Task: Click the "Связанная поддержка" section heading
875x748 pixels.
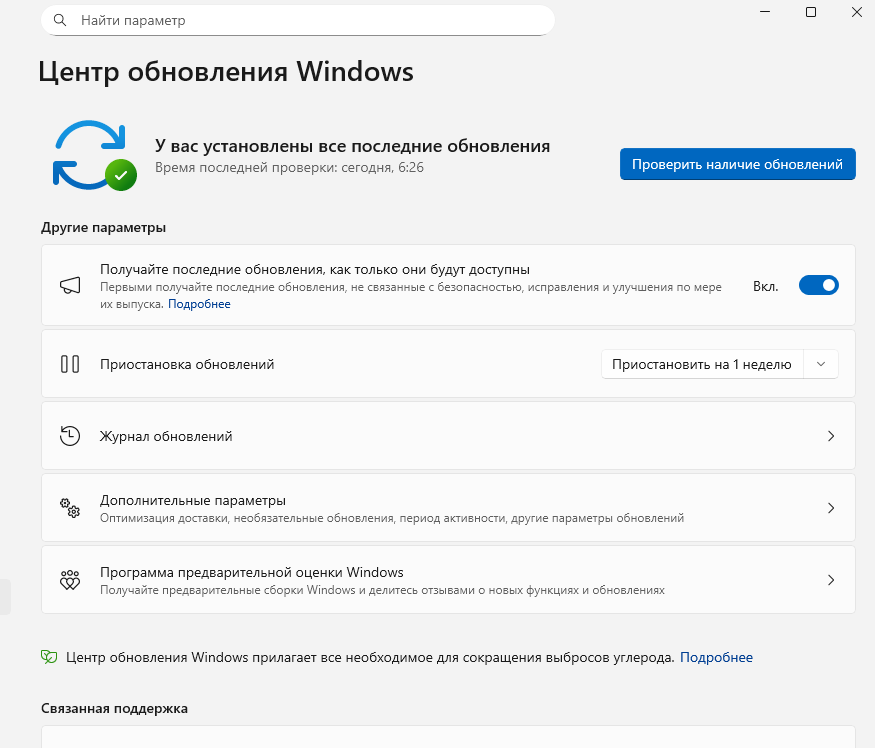Action: click(x=114, y=708)
